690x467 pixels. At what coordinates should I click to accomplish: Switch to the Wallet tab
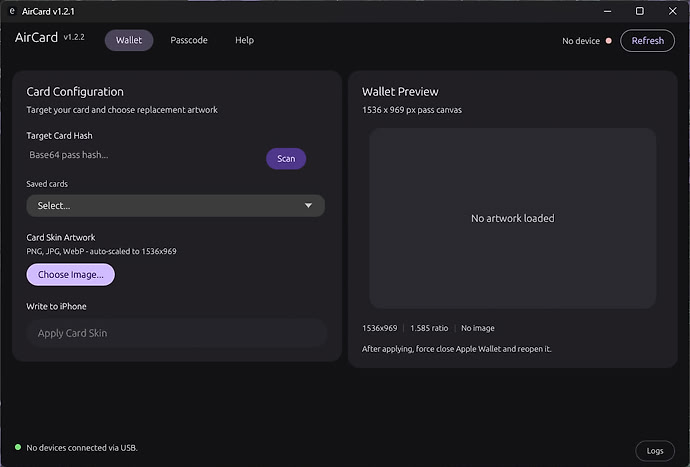point(129,40)
